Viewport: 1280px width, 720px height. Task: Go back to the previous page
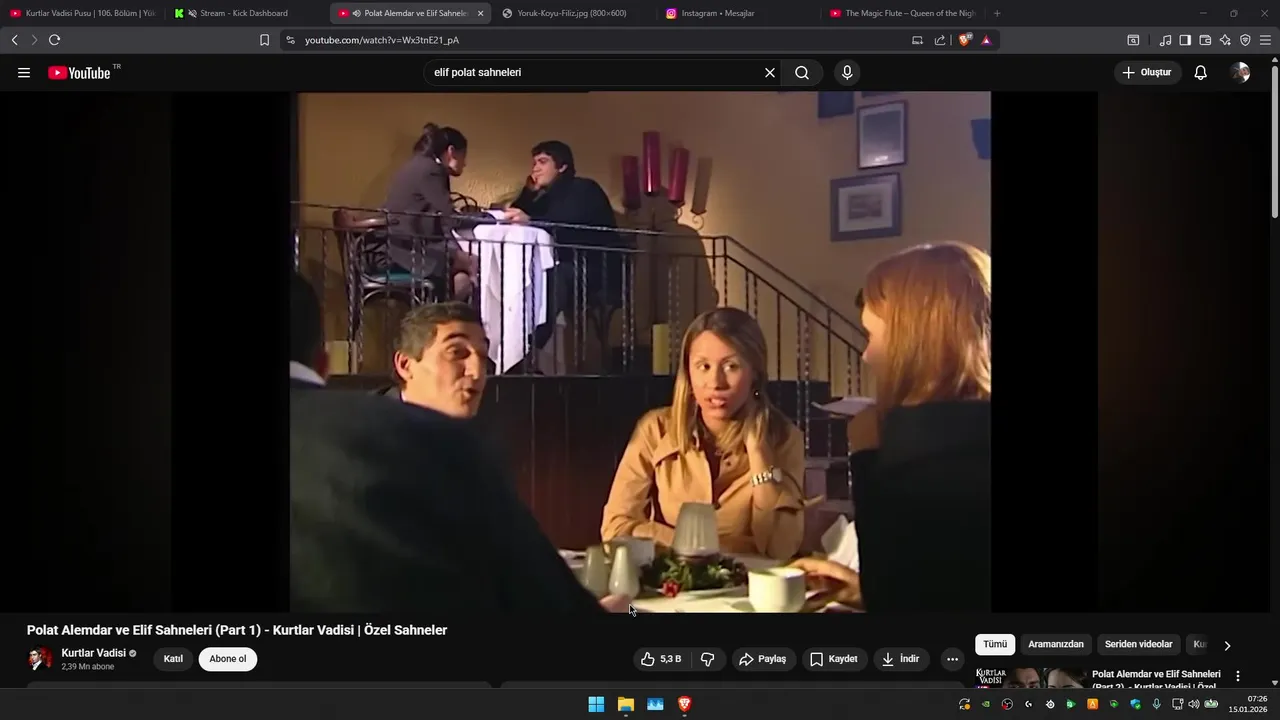pyautogui.click(x=14, y=40)
